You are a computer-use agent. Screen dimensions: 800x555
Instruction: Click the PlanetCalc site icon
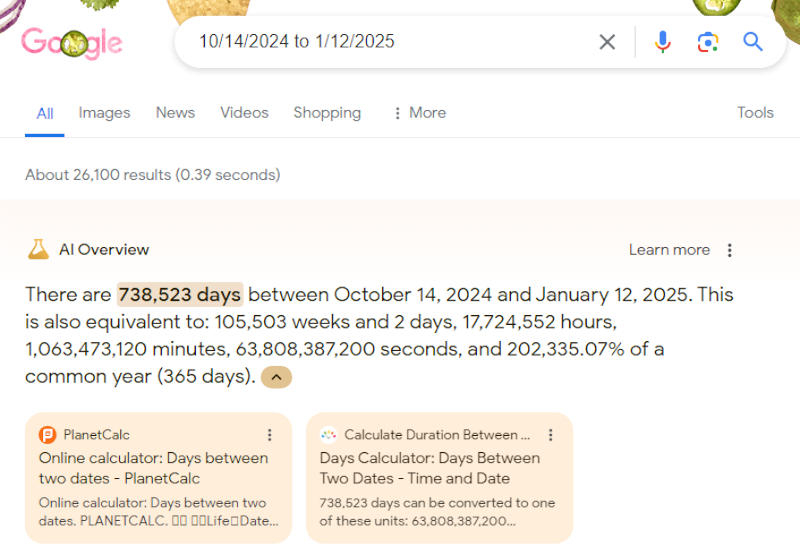click(47, 435)
